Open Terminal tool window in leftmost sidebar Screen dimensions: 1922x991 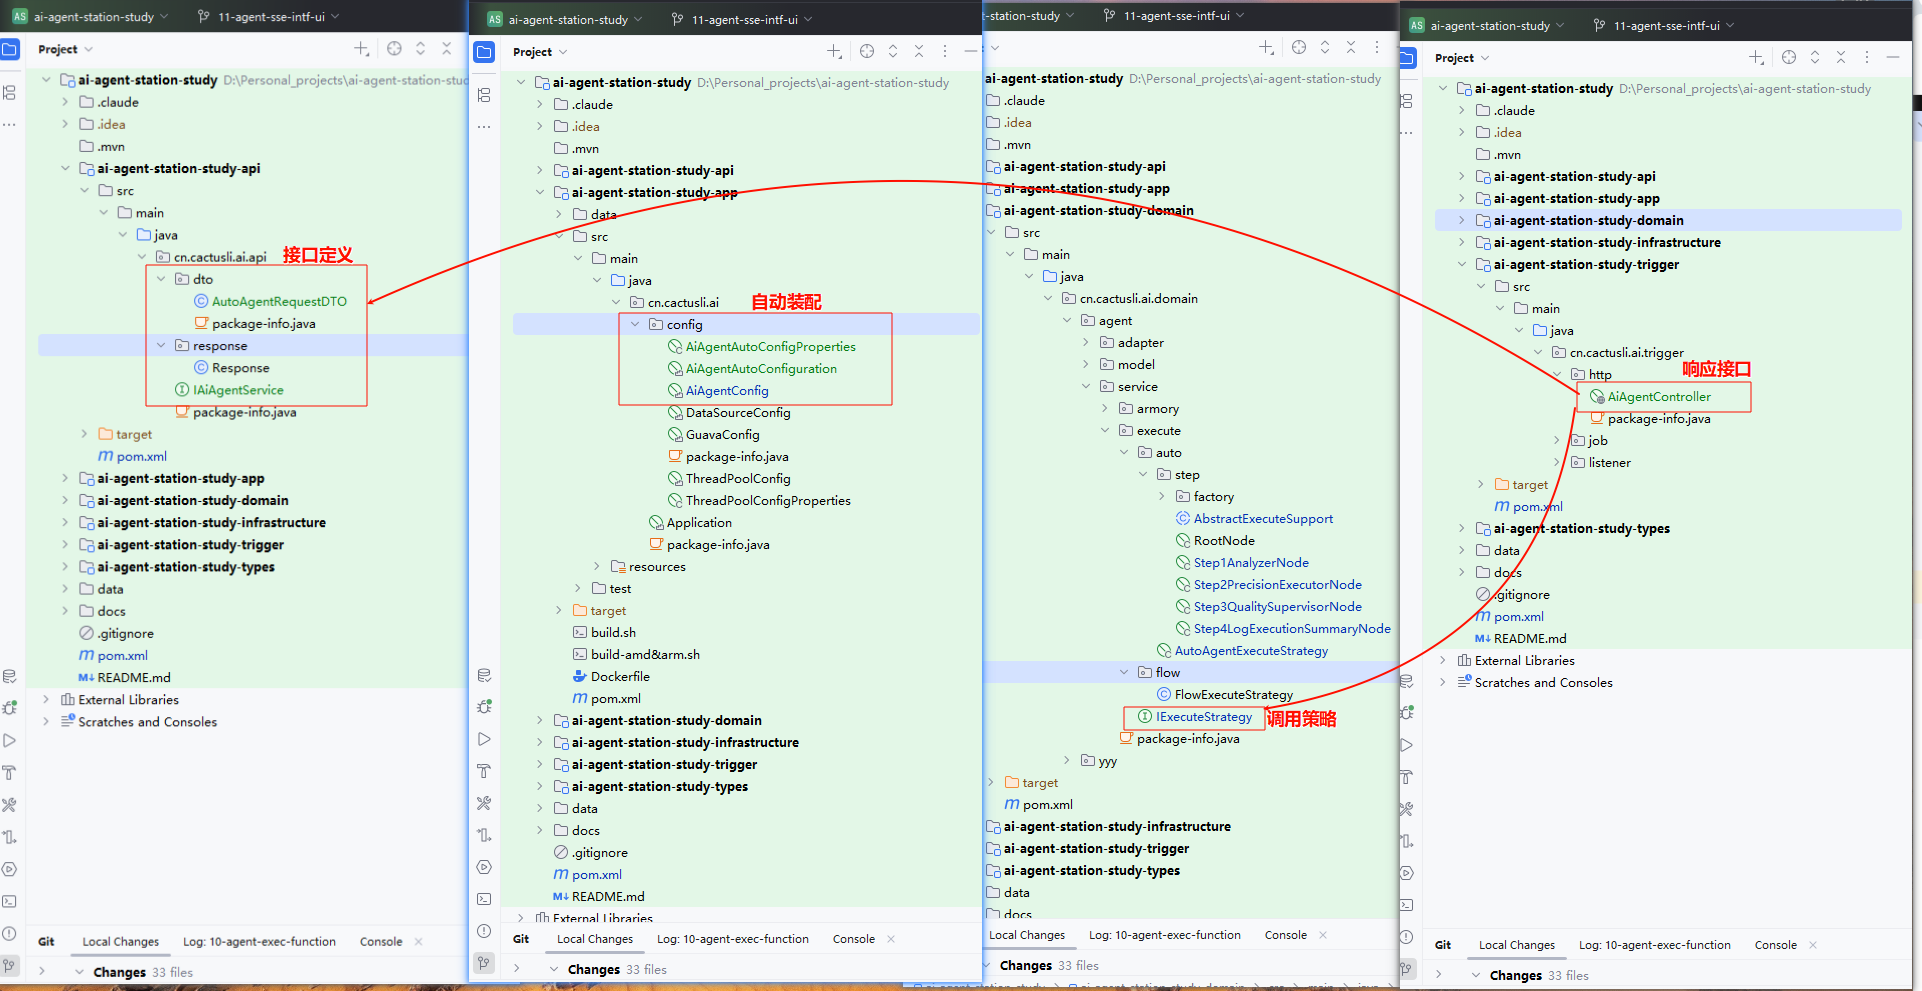[x=9, y=901]
